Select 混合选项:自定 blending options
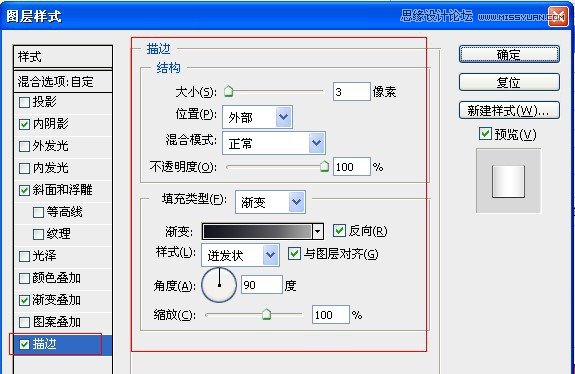Screen dimensions: 575x374 [x=63, y=81]
